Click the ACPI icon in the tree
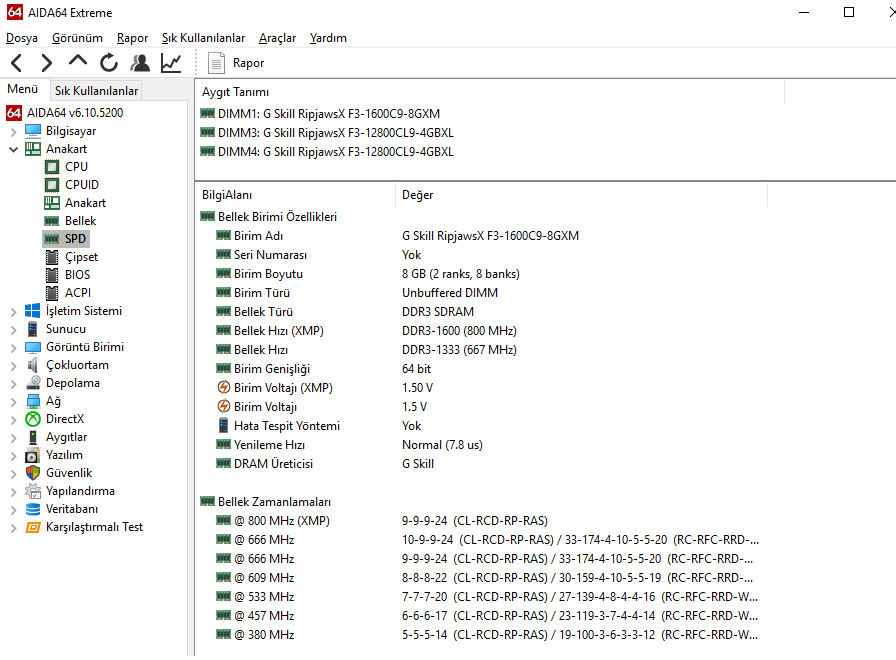Screen dimensions: 896x660 (x=52, y=293)
